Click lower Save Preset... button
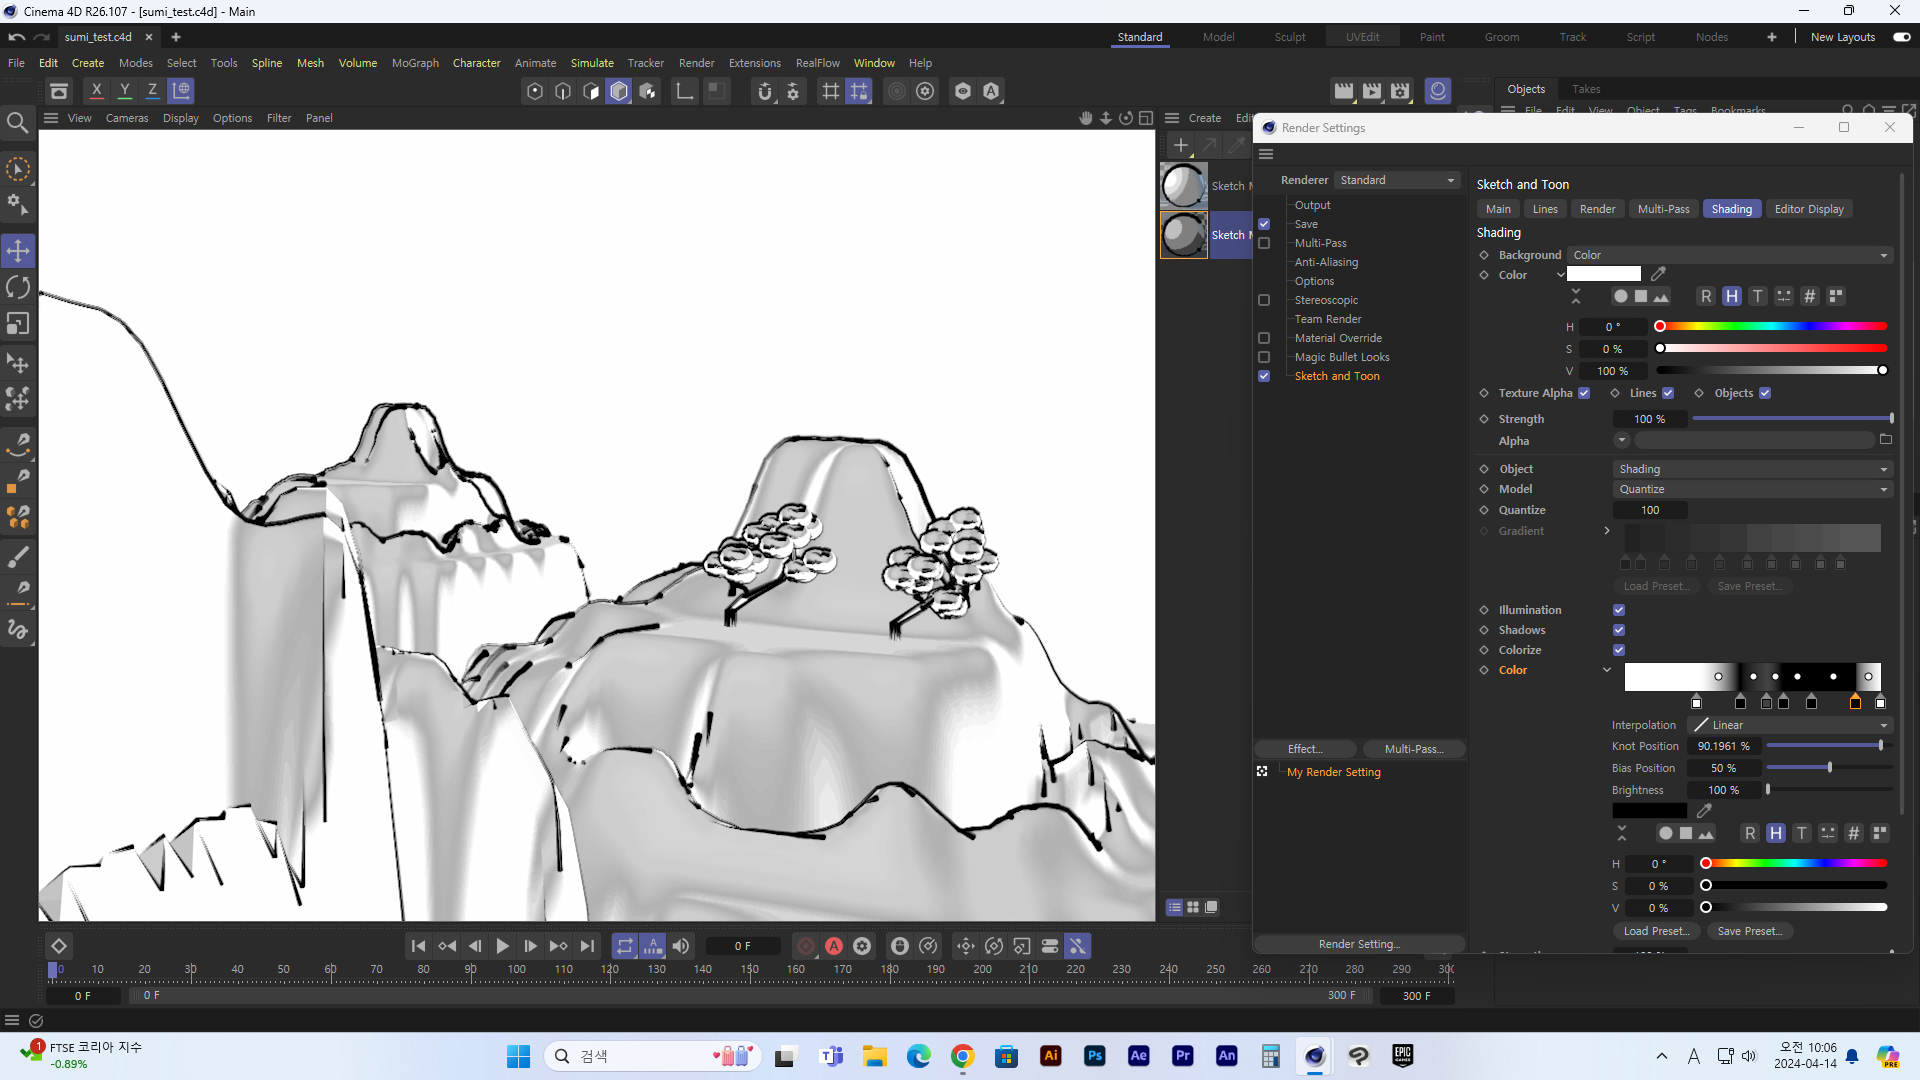The height and width of the screenshot is (1080, 1920). pos(1750,931)
